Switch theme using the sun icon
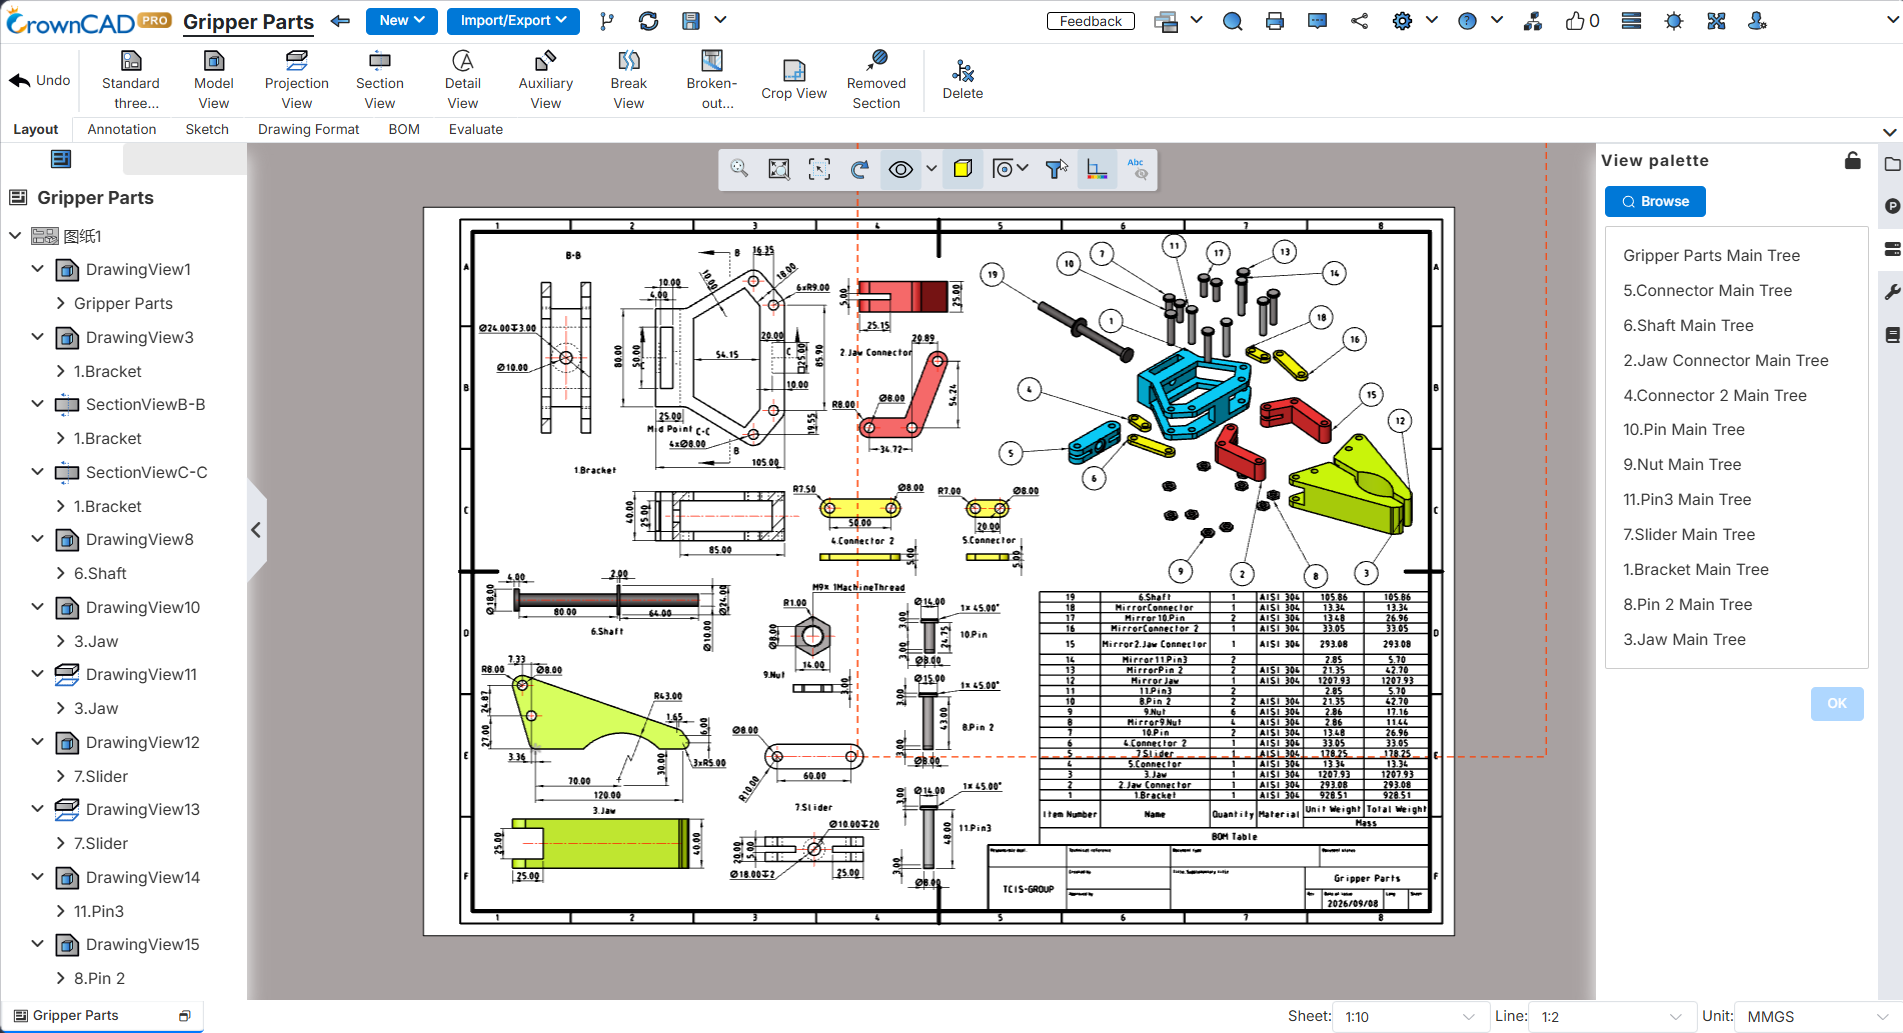Image resolution: width=1903 pixels, height=1033 pixels. (1674, 21)
